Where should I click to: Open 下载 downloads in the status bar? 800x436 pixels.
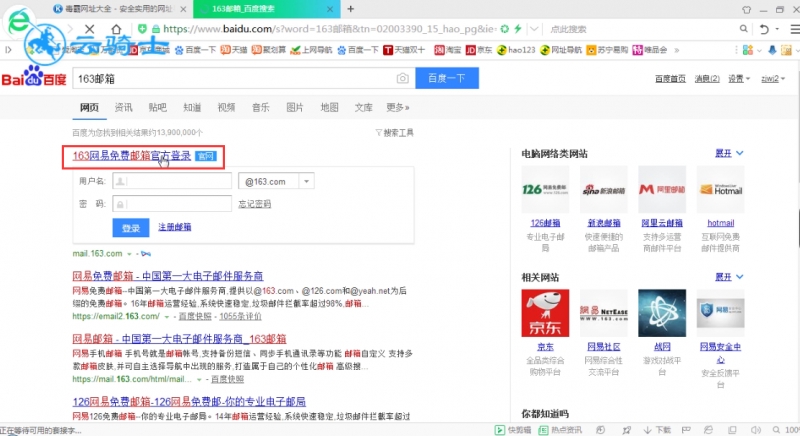point(657,430)
